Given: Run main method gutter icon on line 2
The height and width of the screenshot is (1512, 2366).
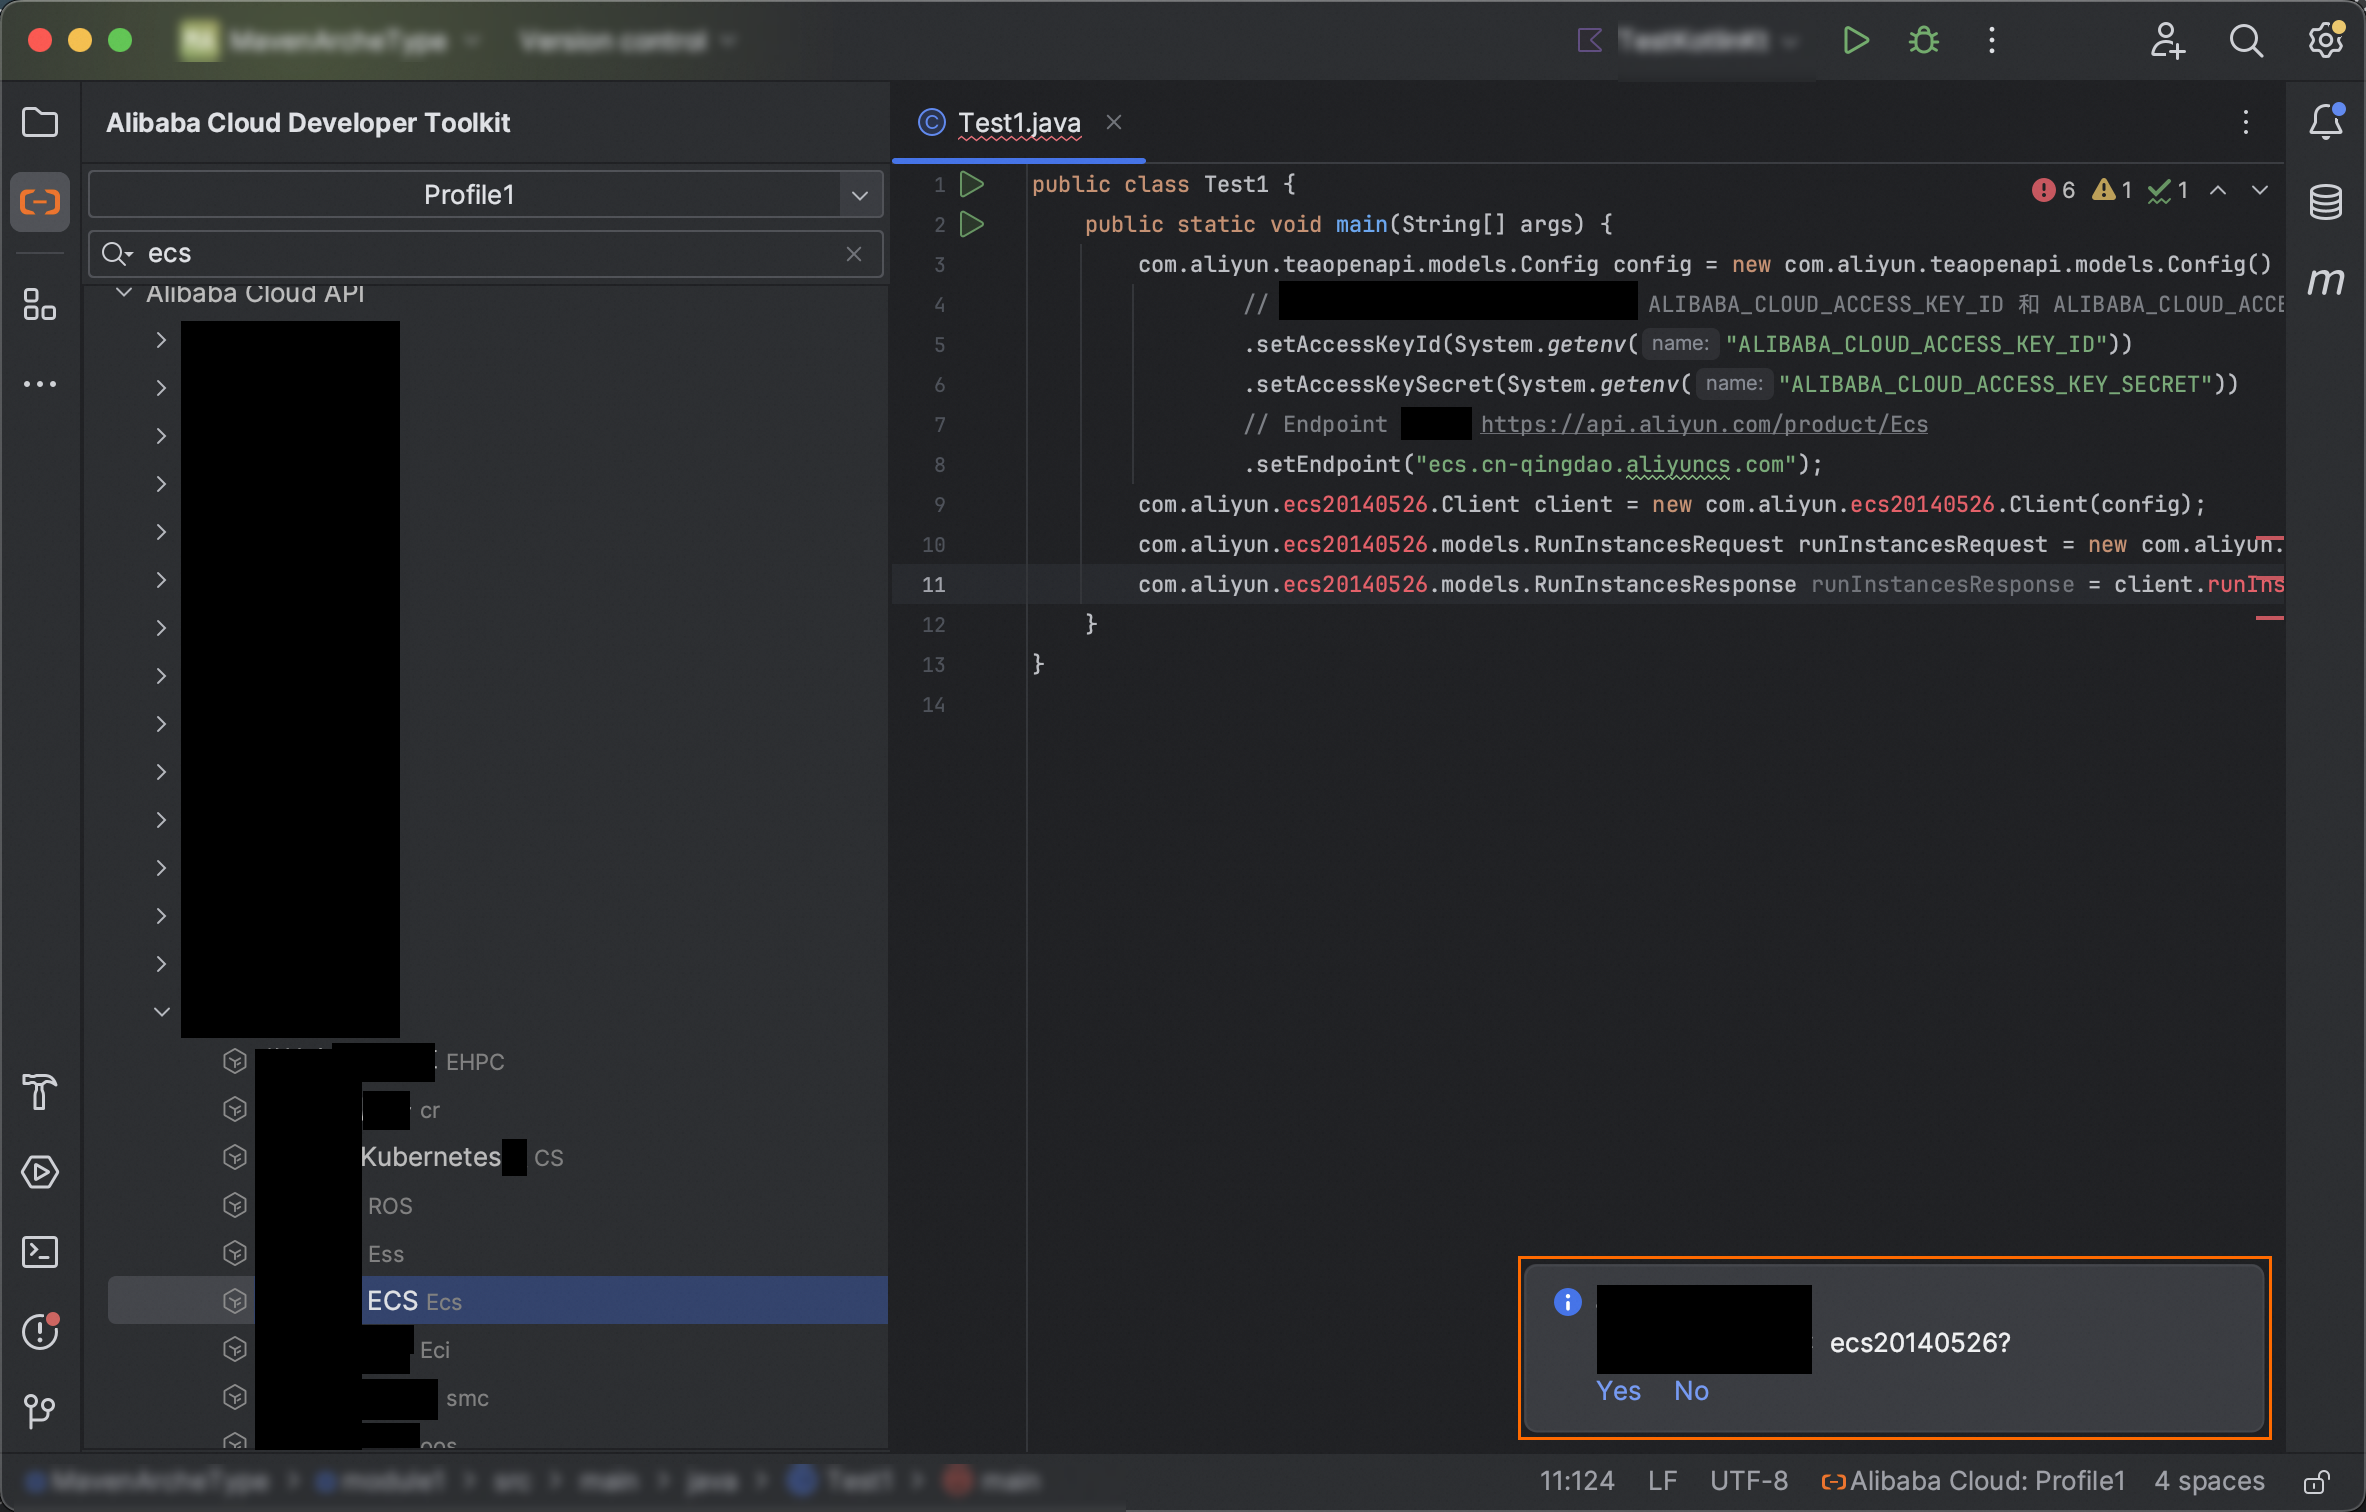Looking at the screenshot, I should 971,224.
